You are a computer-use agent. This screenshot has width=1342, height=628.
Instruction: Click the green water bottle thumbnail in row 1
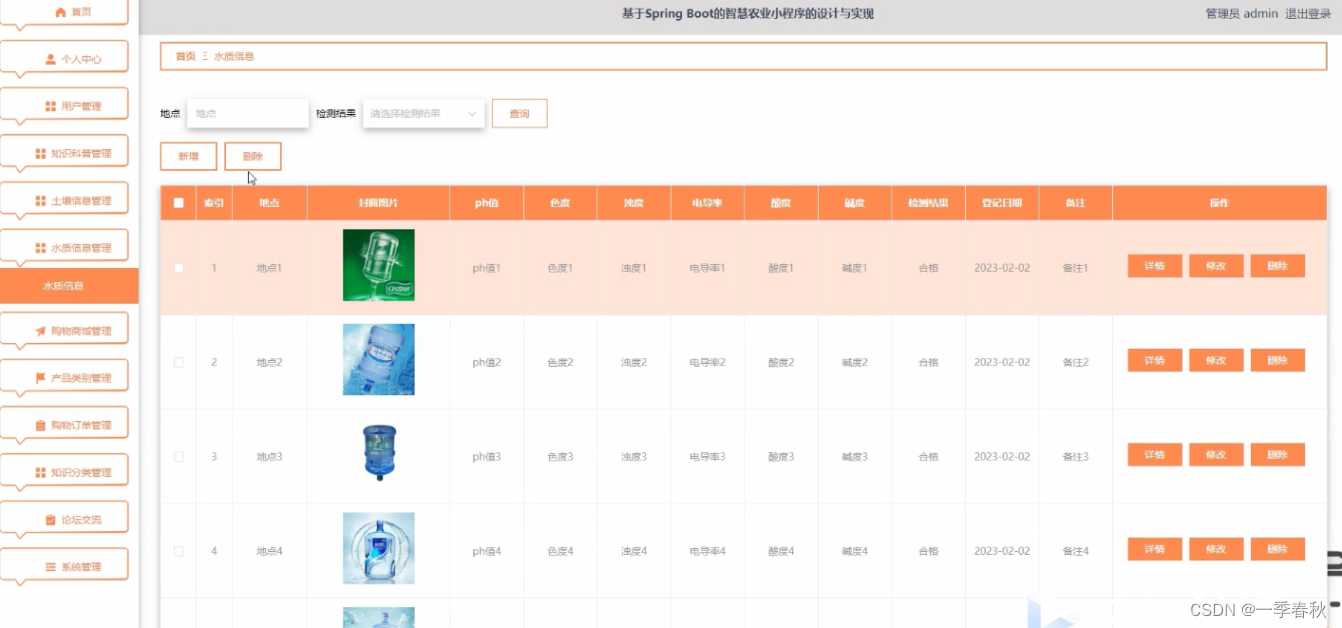tap(378, 265)
